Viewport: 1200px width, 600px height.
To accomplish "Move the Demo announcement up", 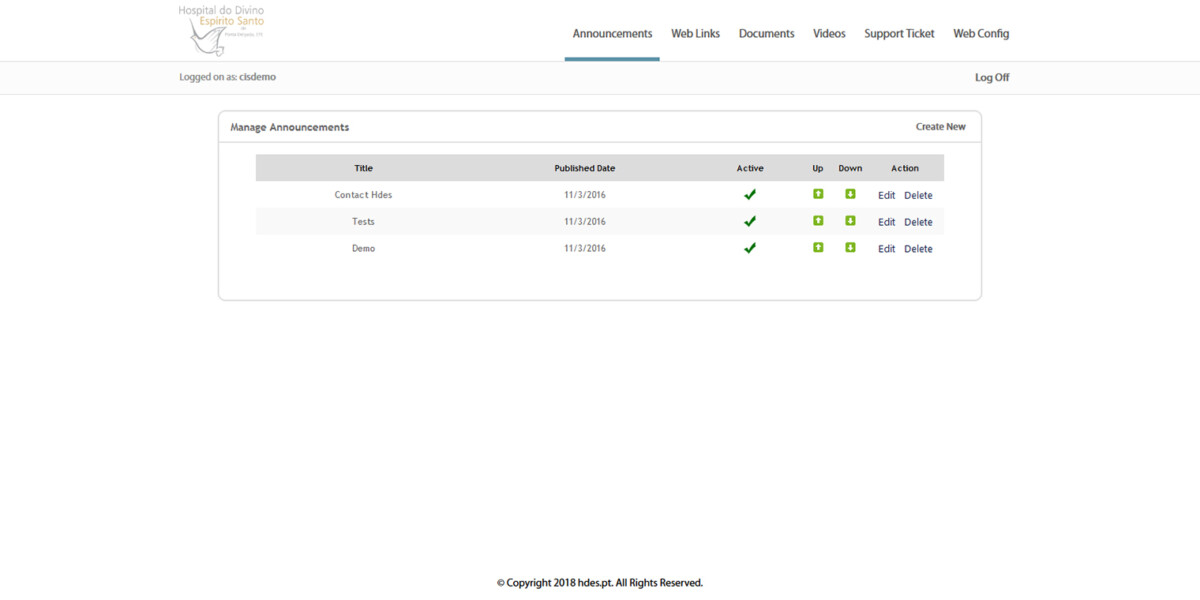I will click(x=817, y=248).
